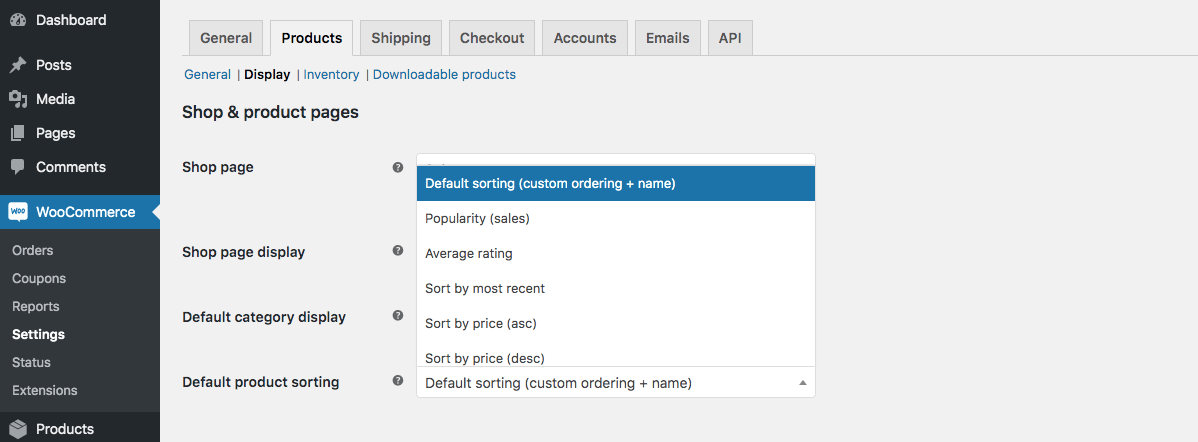
Task: Click the WooCommerce menu label
Action: tap(86, 212)
